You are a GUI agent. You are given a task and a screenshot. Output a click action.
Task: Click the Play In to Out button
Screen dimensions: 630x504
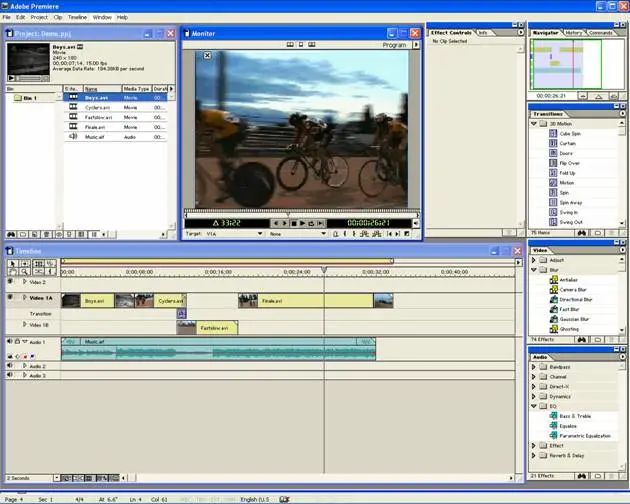pyautogui.click(x=320, y=223)
